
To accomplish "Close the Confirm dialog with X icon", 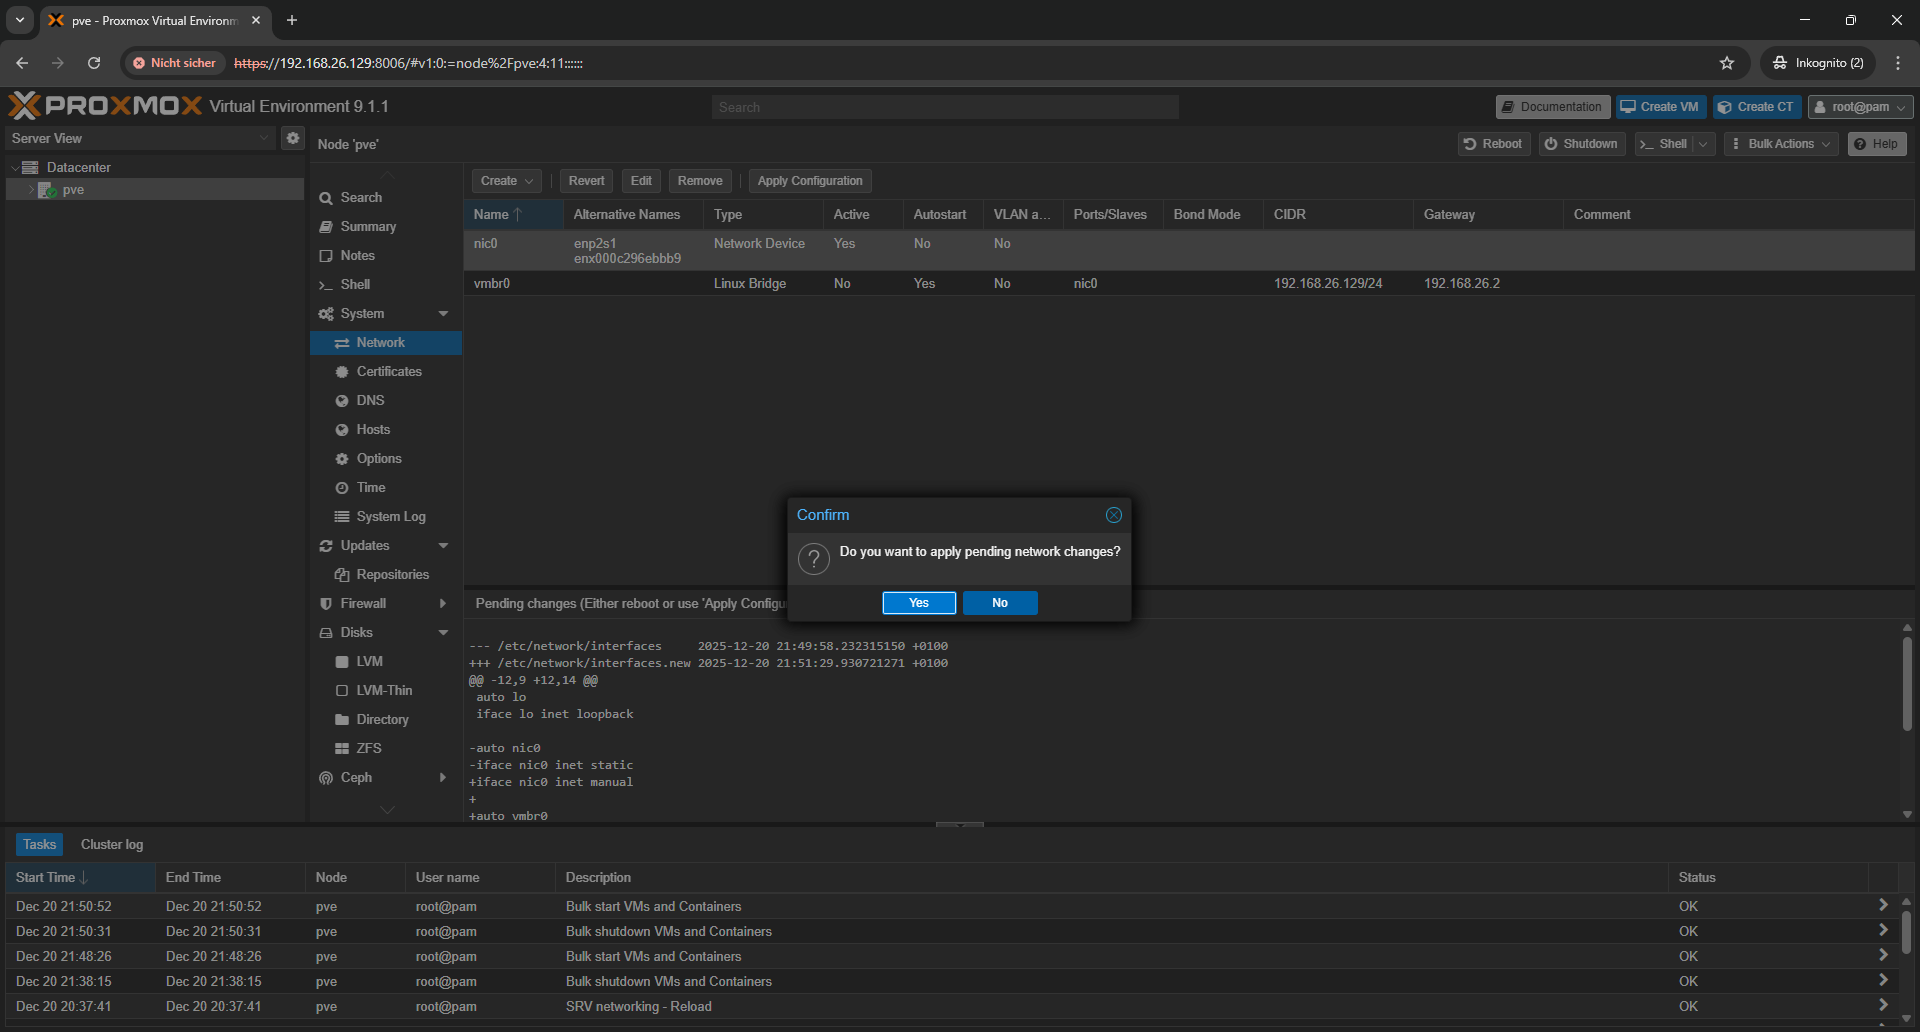I will coord(1113,515).
